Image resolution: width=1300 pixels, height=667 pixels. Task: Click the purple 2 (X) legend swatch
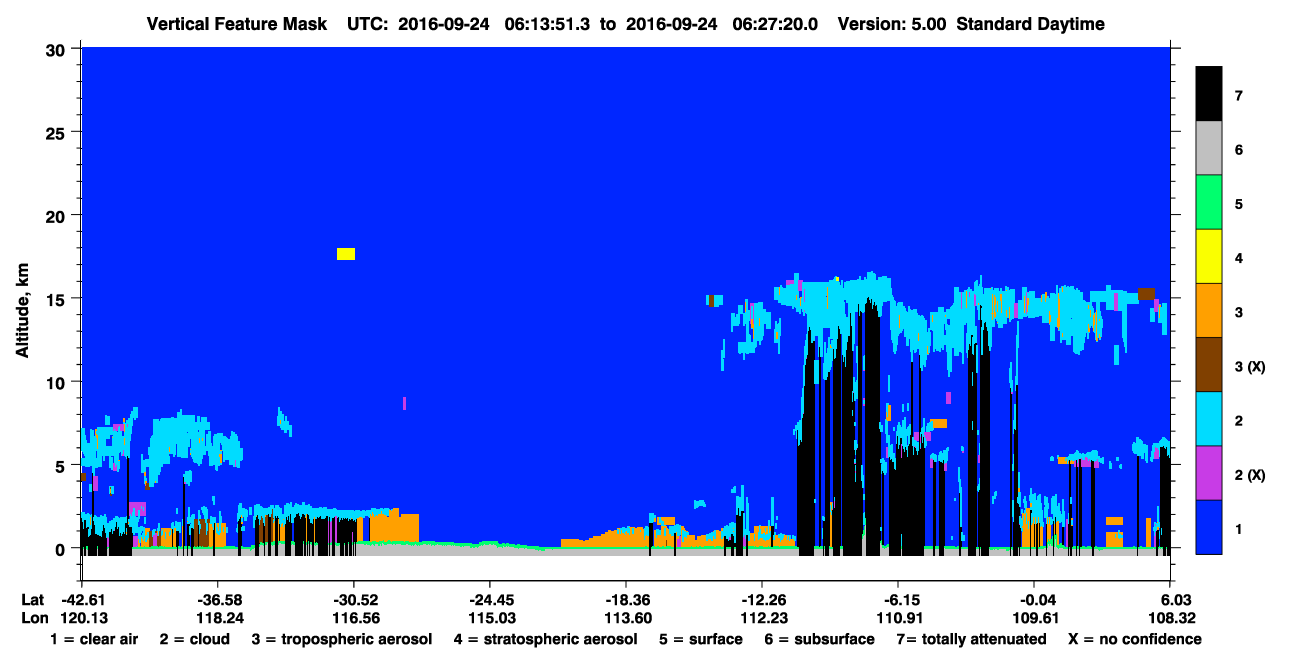[1209, 473]
